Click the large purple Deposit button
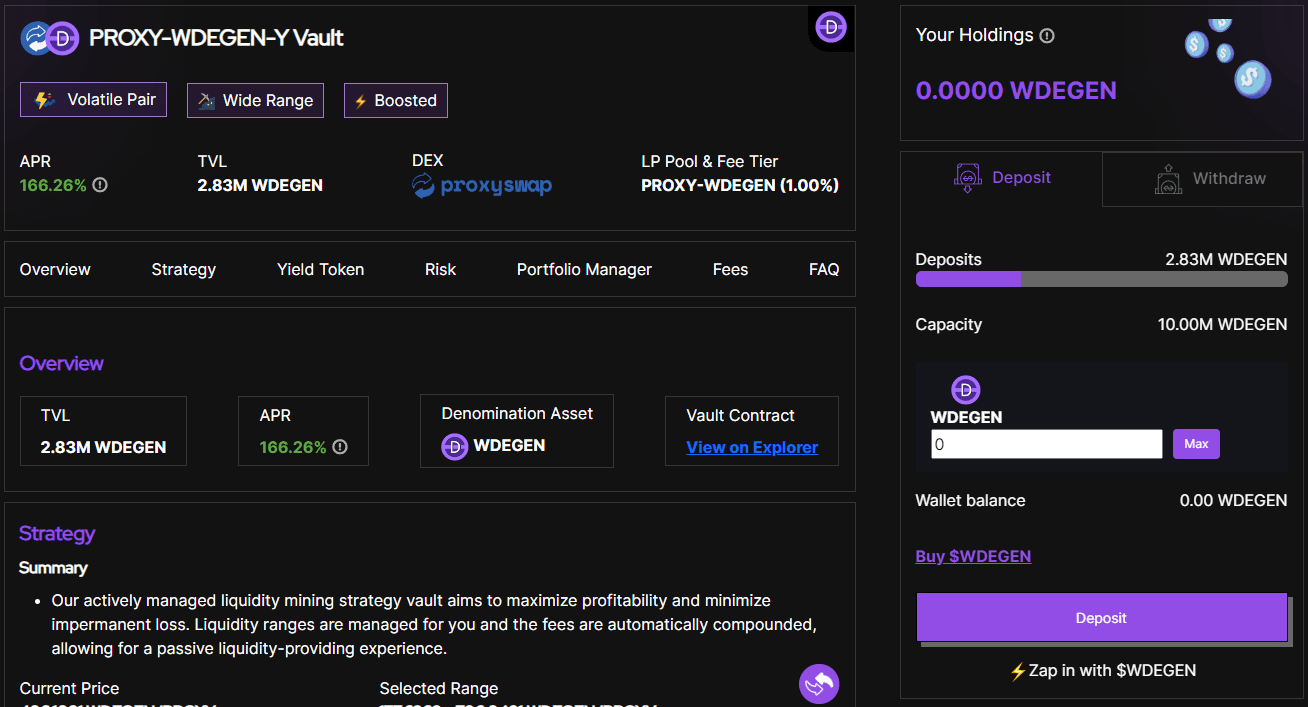This screenshot has width=1308, height=707. click(x=1101, y=618)
